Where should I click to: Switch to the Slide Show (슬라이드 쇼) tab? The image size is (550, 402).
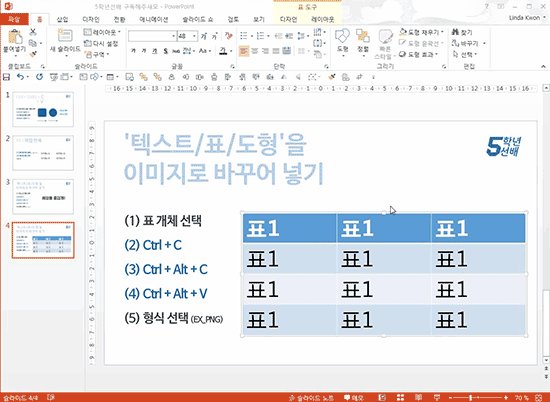click(x=198, y=19)
